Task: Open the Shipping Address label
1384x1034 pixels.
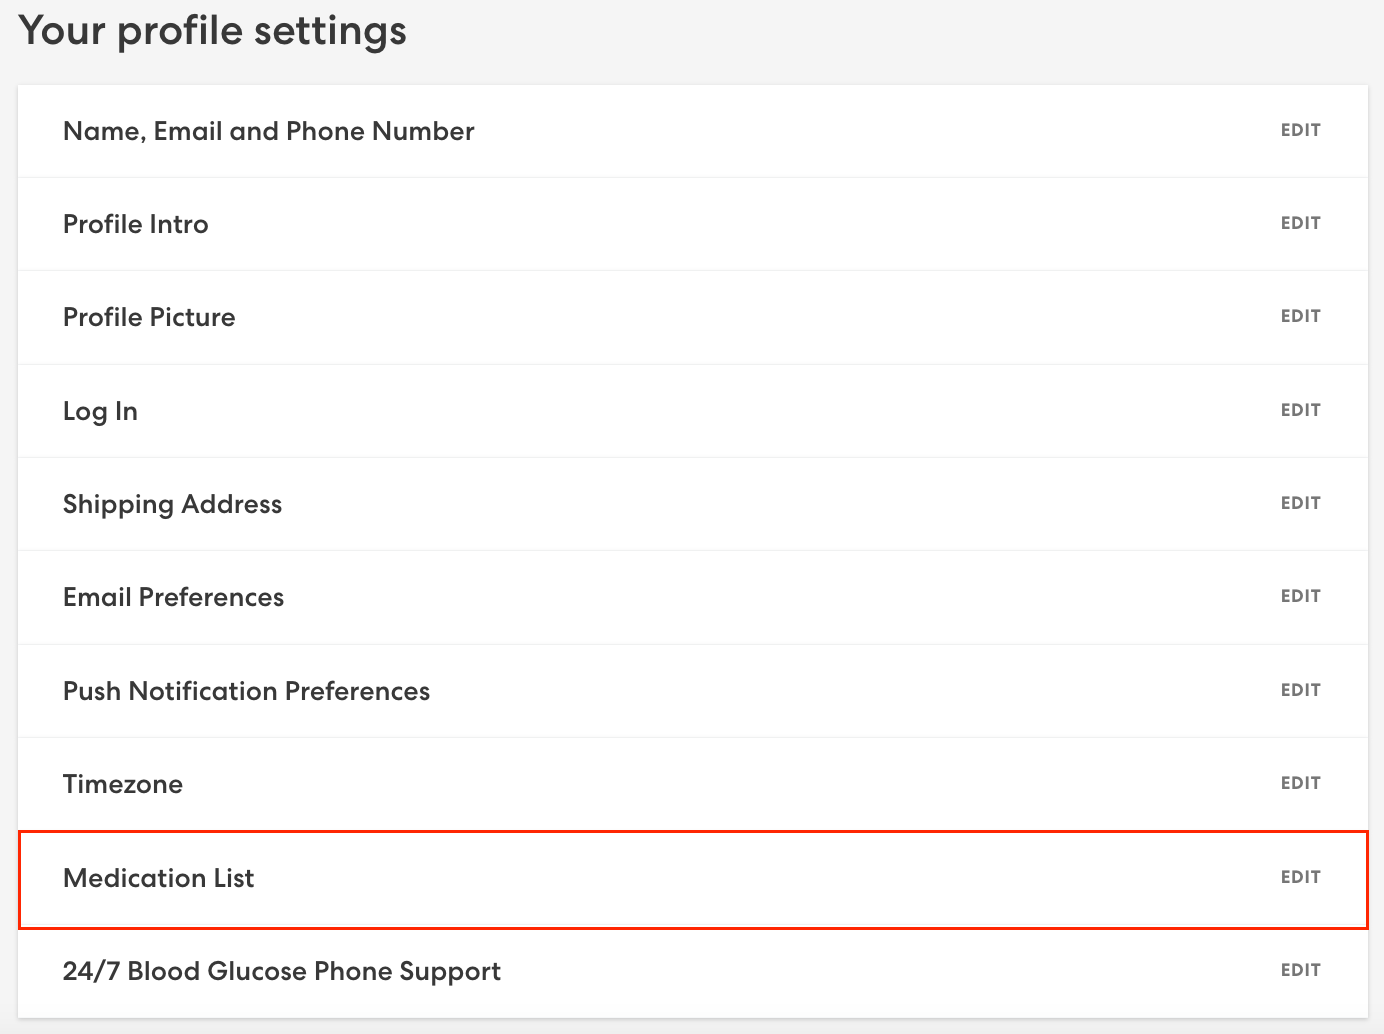Action: pos(172,504)
